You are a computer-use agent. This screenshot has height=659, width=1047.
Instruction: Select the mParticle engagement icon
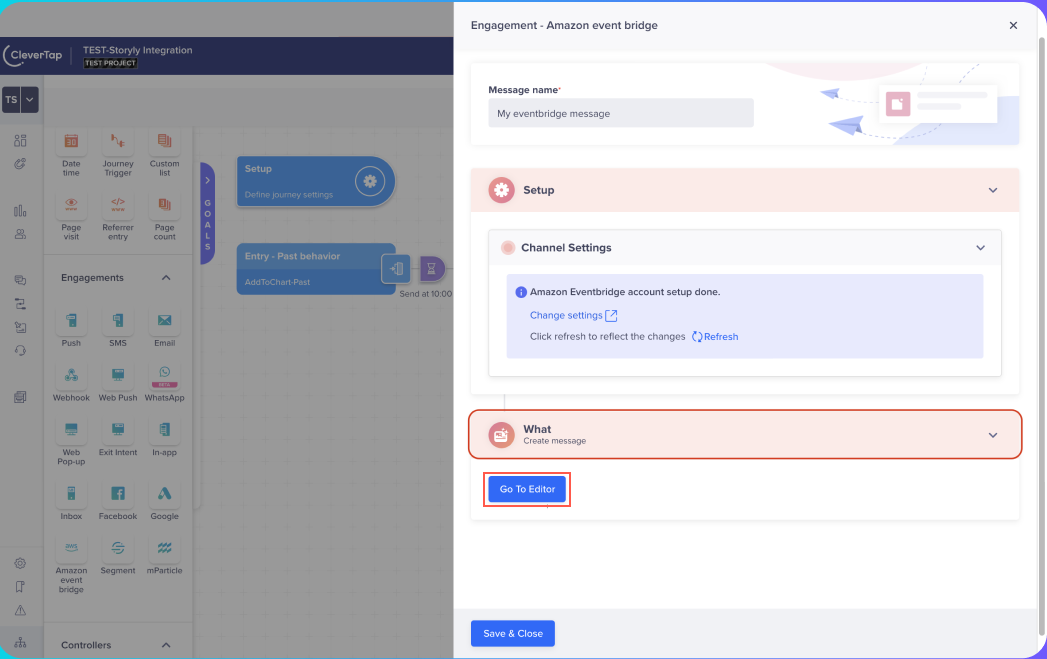tap(164, 548)
